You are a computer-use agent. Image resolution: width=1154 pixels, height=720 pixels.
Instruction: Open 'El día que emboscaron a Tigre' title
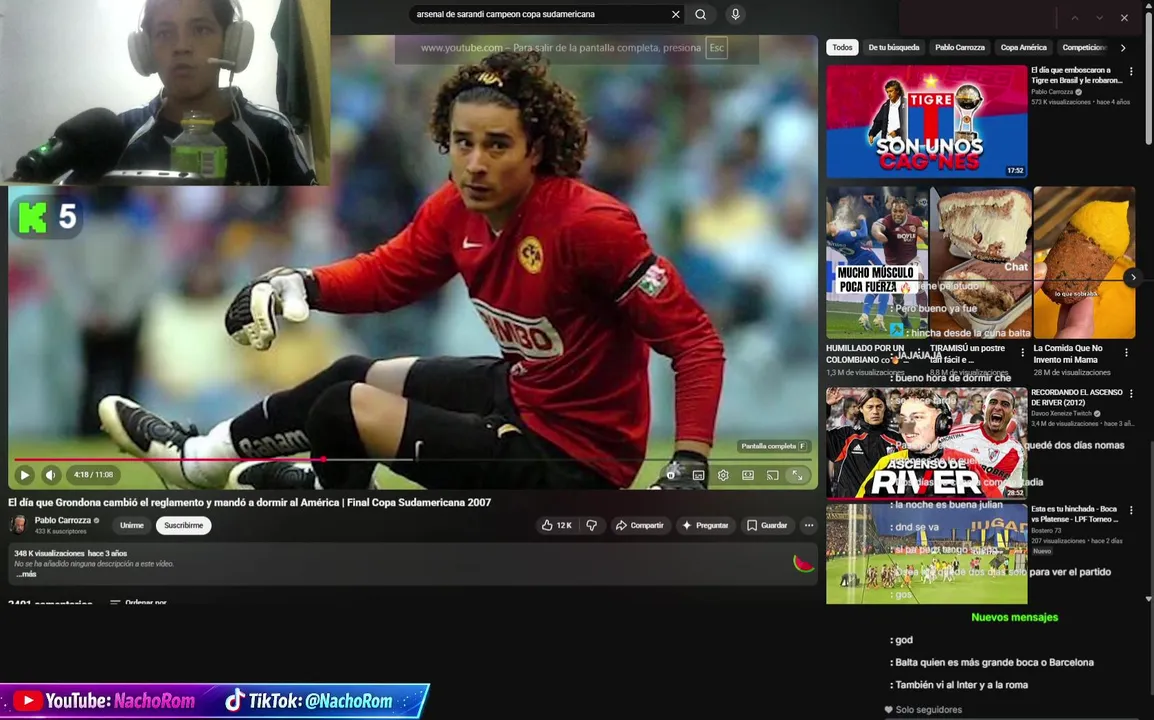tap(1076, 75)
